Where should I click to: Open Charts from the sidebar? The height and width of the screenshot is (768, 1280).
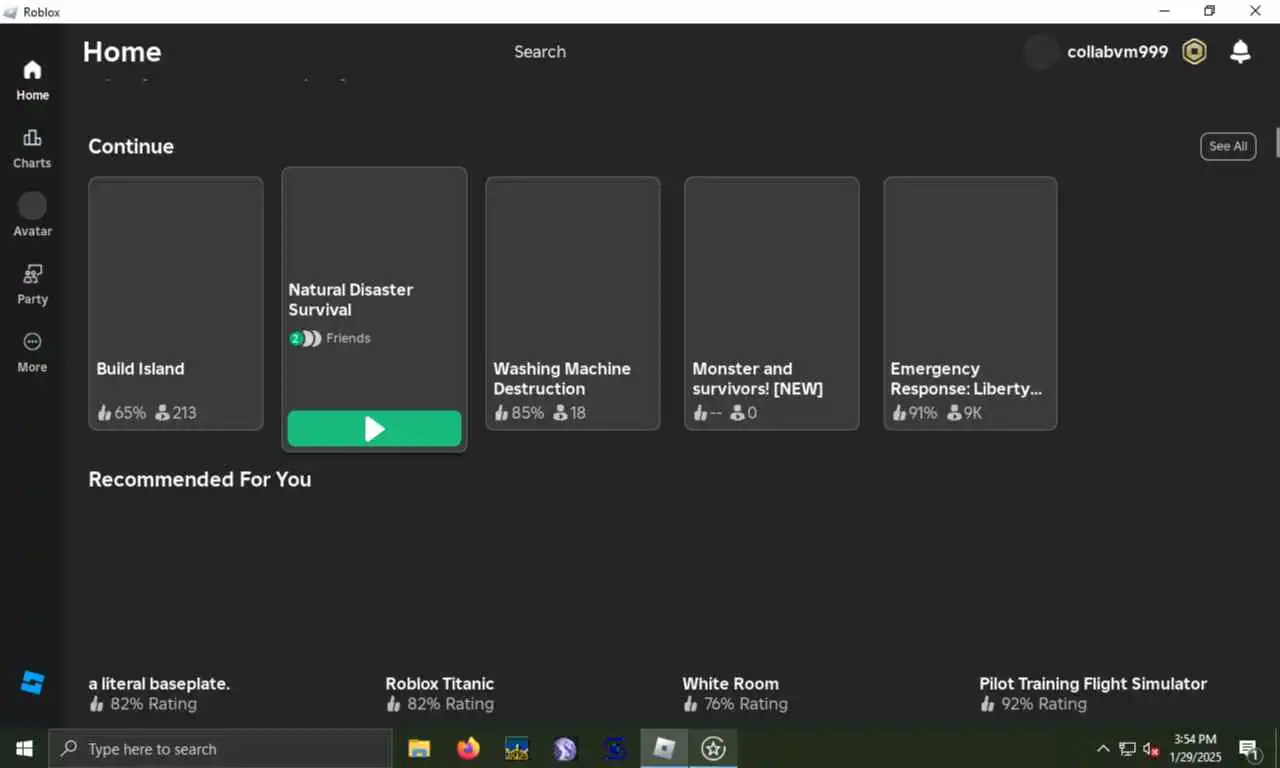pyautogui.click(x=32, y=149)
